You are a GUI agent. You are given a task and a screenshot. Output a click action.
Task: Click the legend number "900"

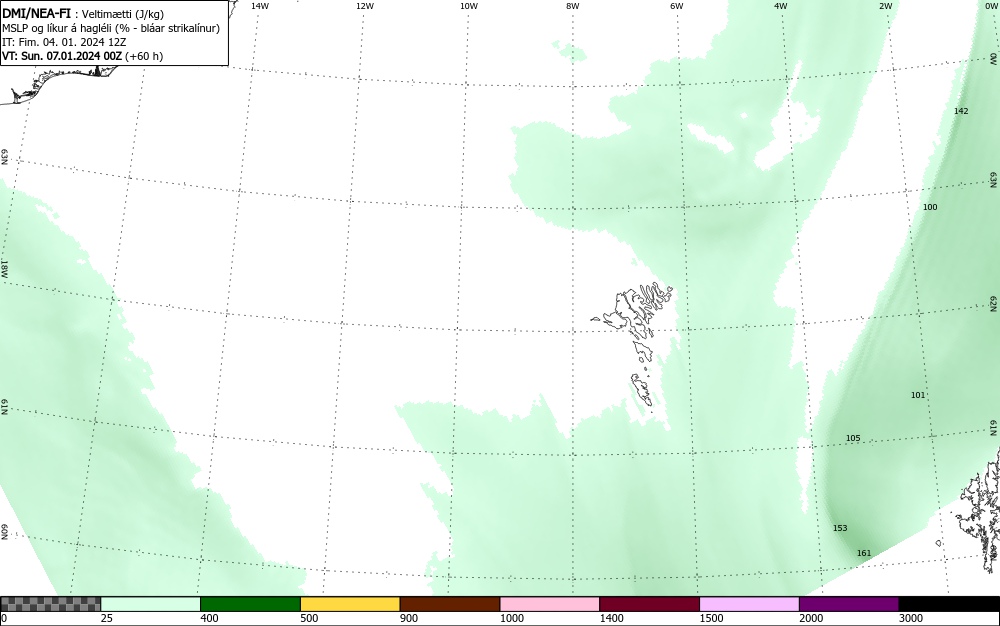point(409,618)
